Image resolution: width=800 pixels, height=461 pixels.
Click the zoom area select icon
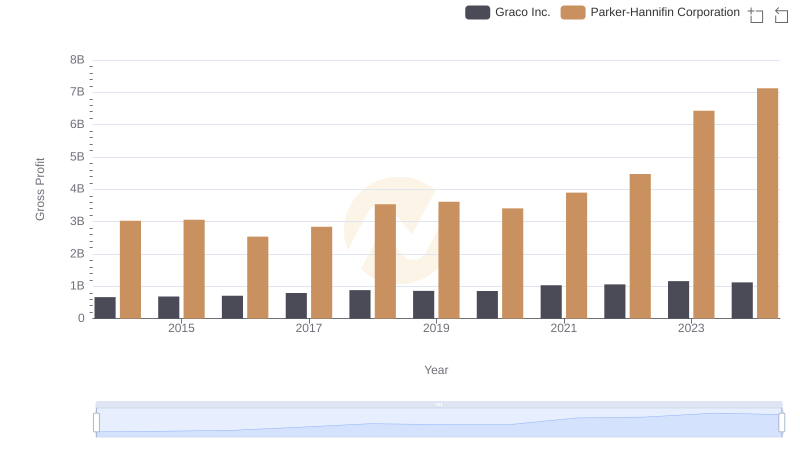click(756, 15)
